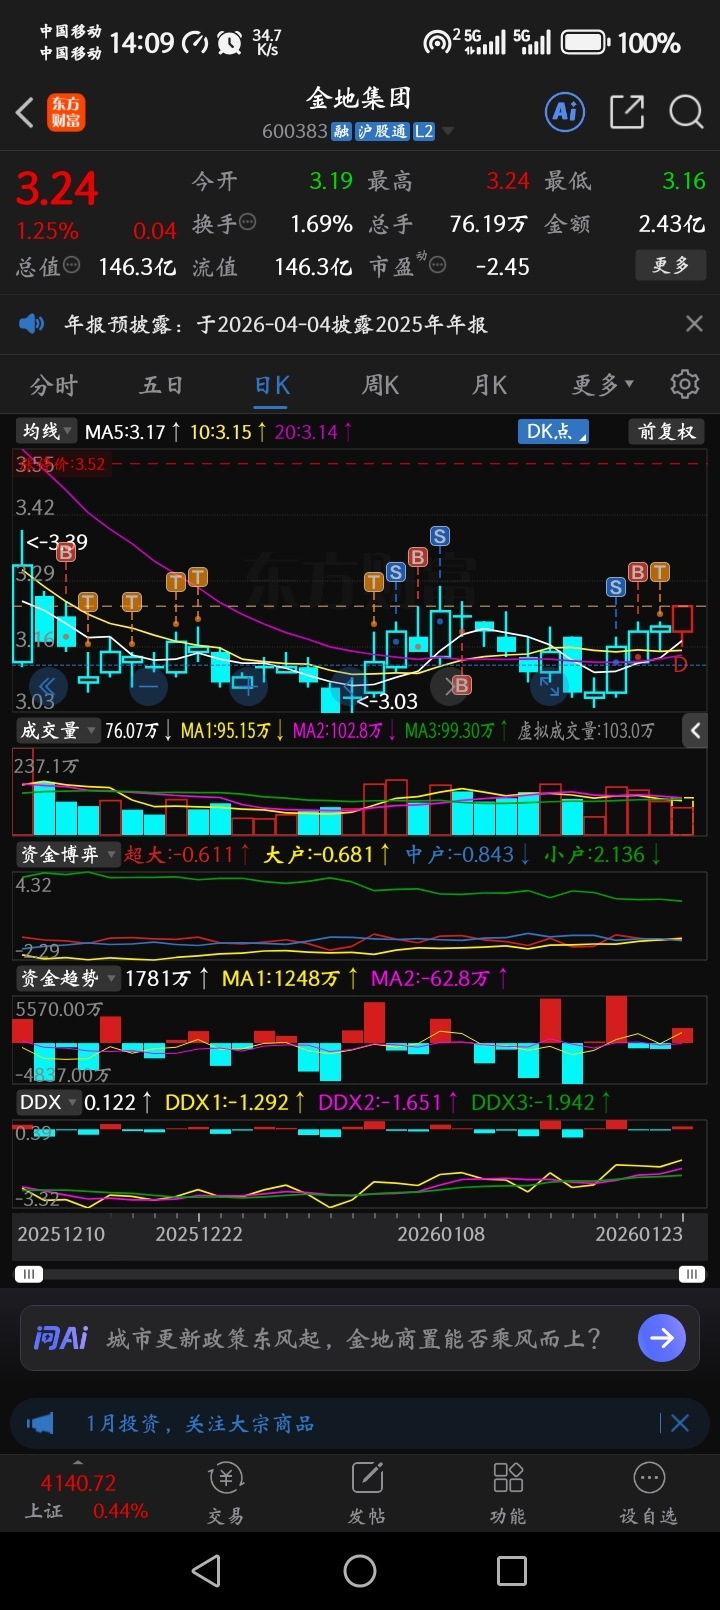Collapse the side panel arrow by 成交量

pos(697,731)
